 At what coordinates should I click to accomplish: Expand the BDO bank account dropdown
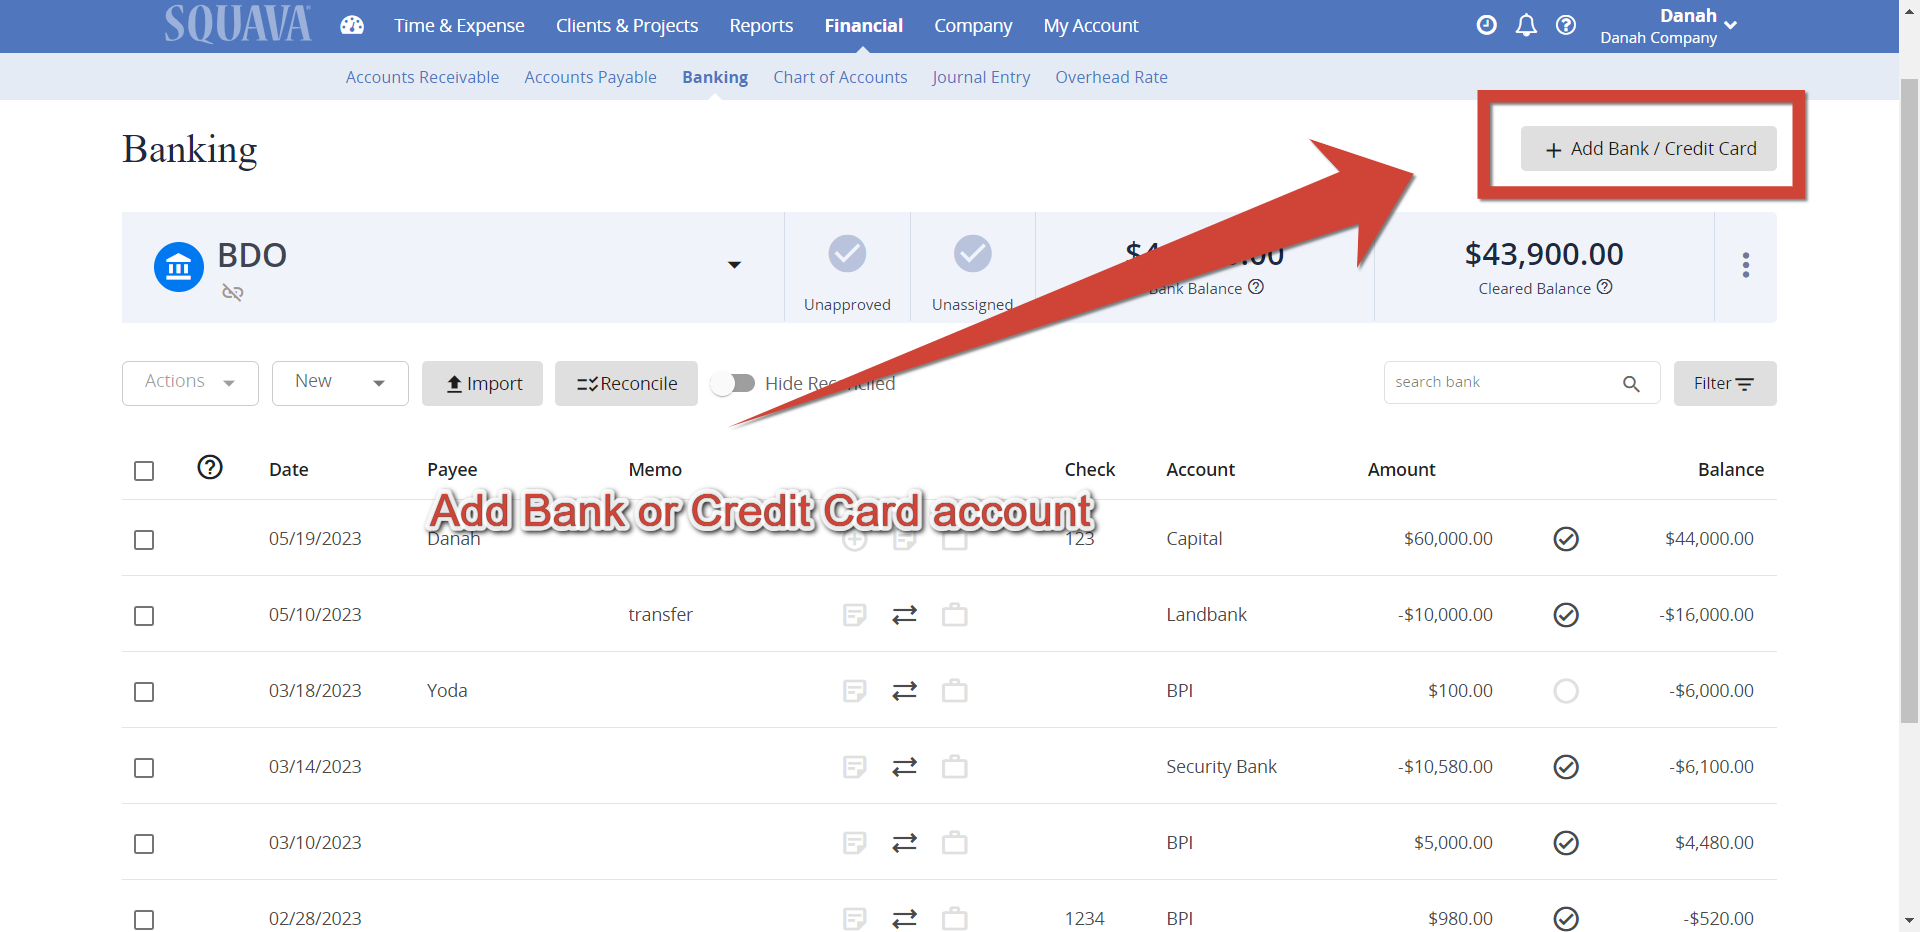tap(735, 265)
